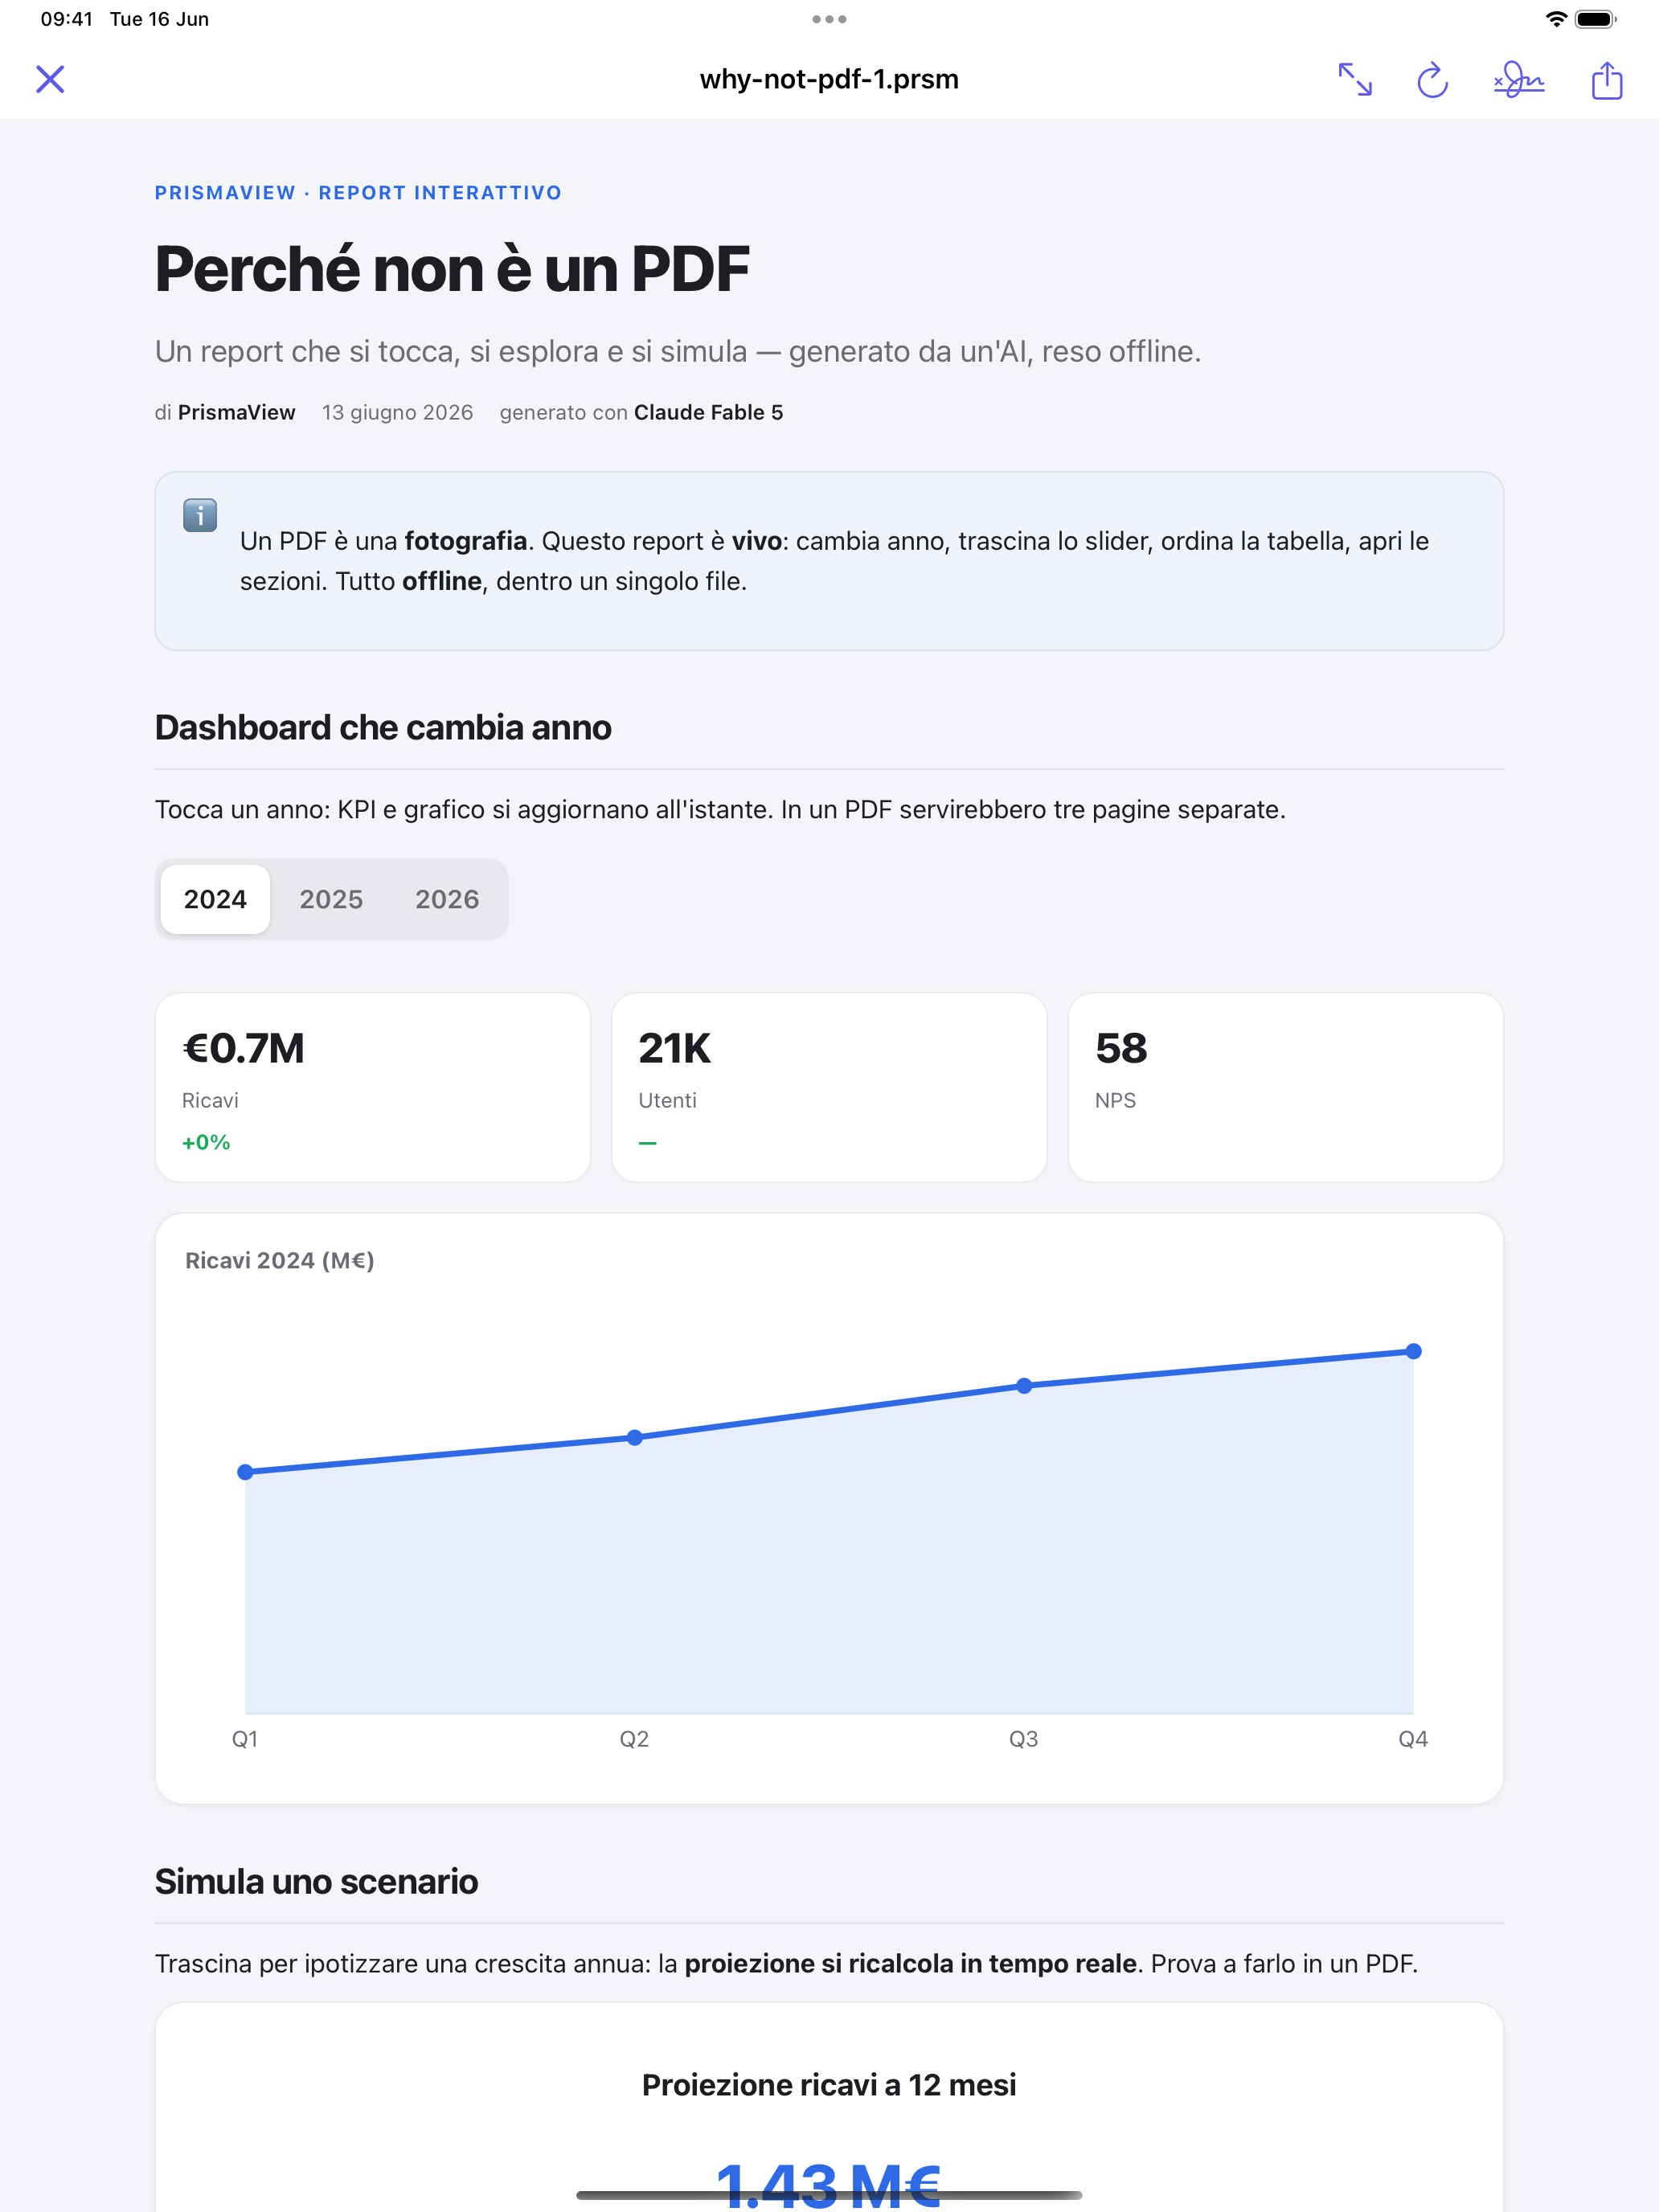
Task: Tap the Q2 data point on chart
Action: click(x=634, y=1437)
